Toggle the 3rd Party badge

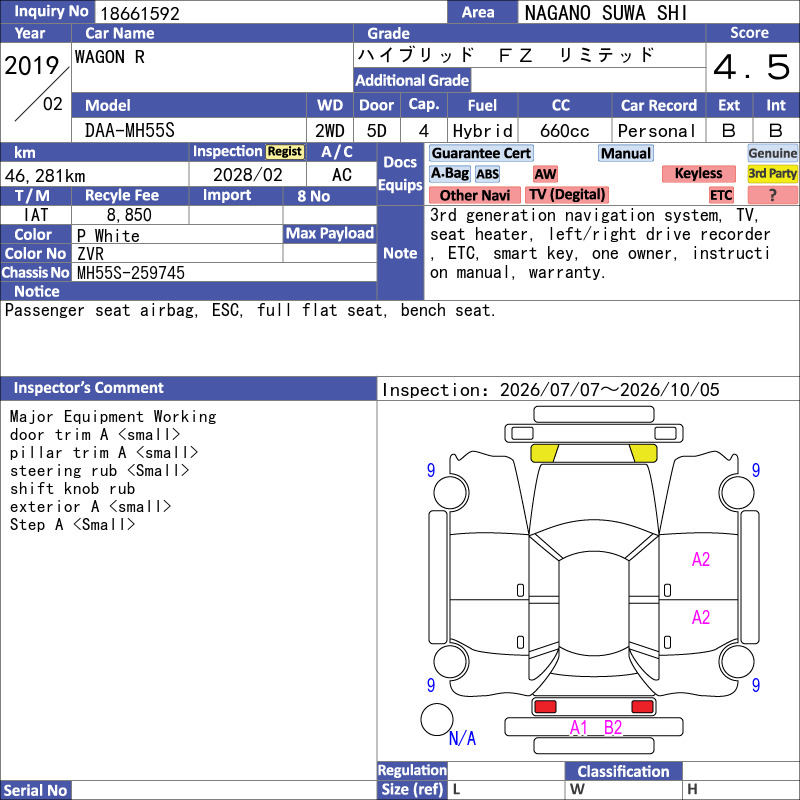click(772, 174)
